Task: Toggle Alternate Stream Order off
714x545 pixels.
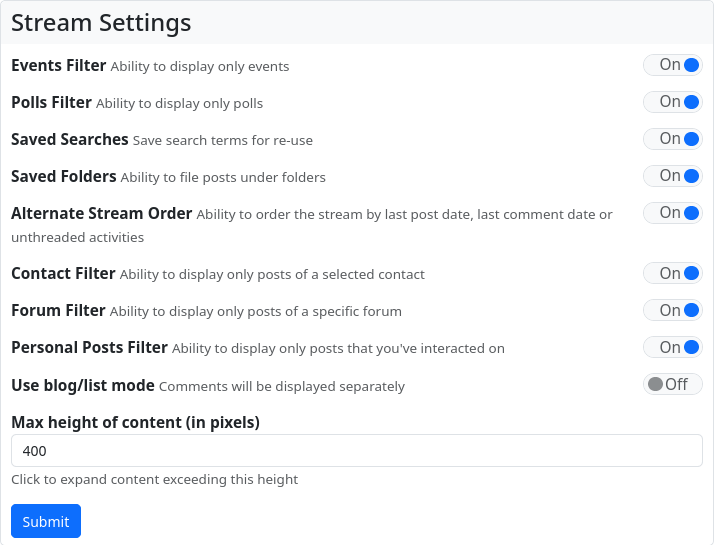Action: 672,213
